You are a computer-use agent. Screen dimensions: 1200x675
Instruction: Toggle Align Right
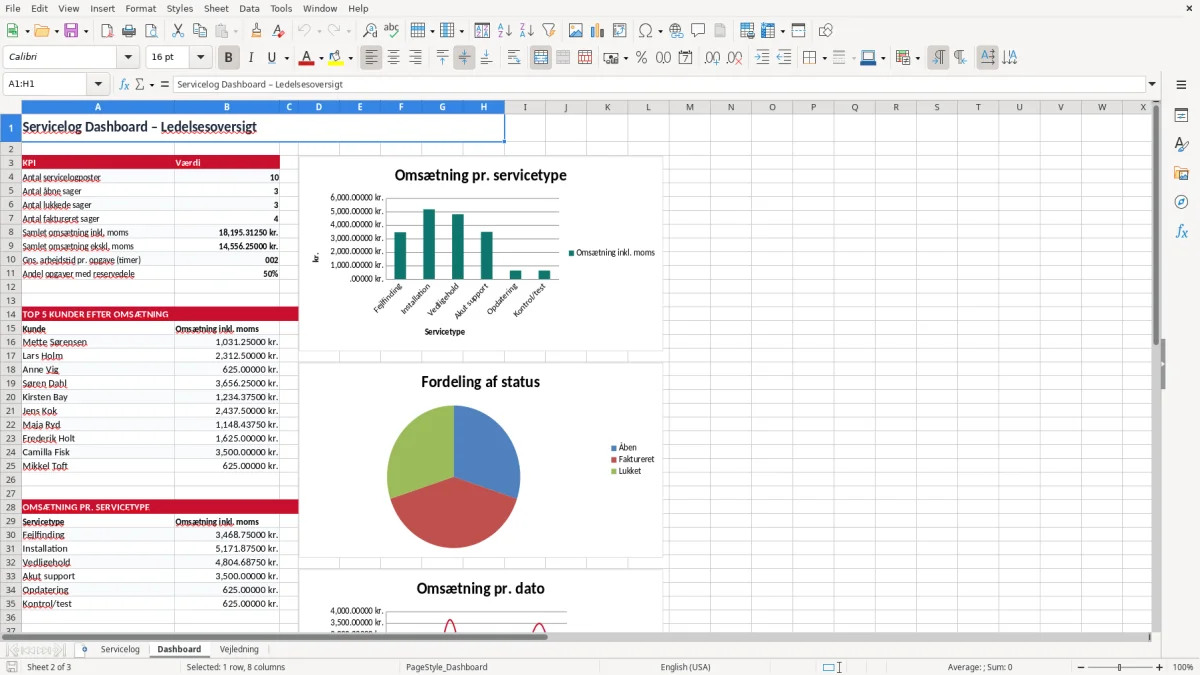click(415, 58)
